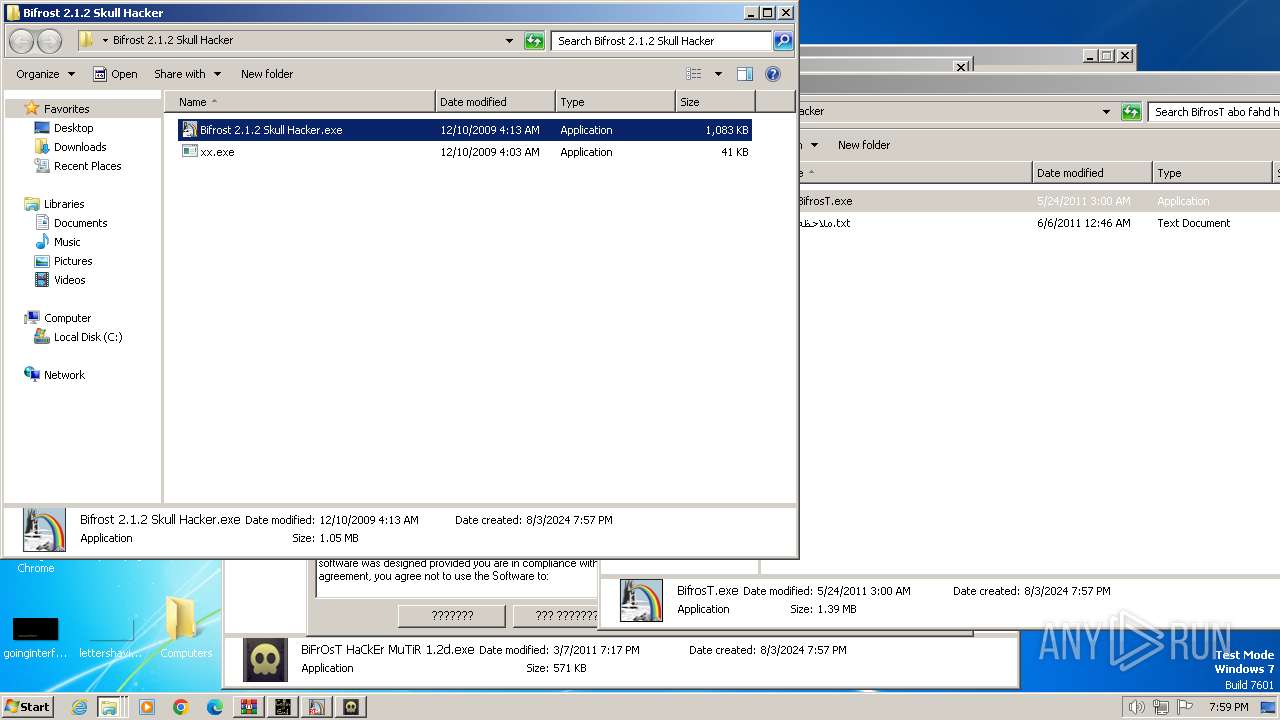Open Recent Places in Favorites
This screenshot has height=720, width=1280.
[x=87, y=166]
